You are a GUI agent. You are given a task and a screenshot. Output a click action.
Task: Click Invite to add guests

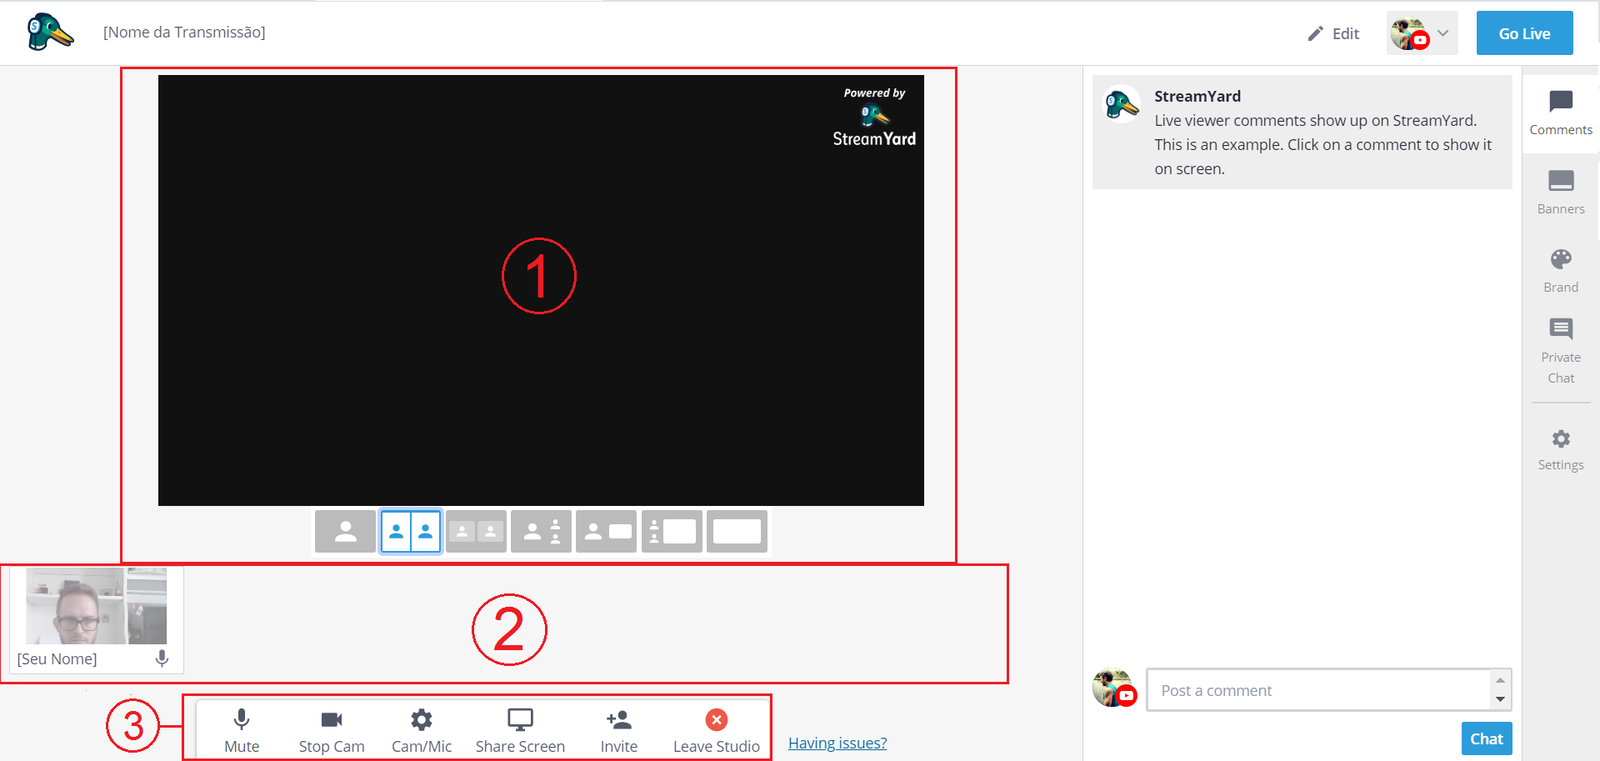pyautogui.click(x=619, y=730)
